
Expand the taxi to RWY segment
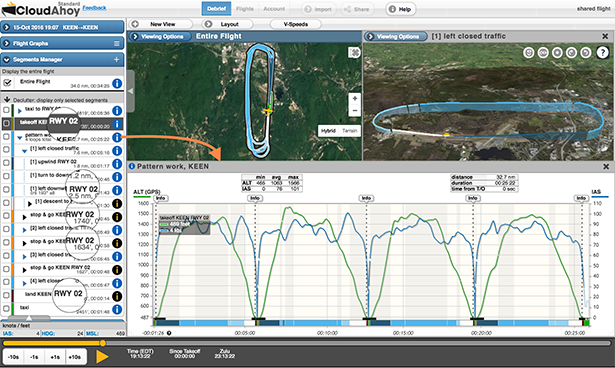20,111
